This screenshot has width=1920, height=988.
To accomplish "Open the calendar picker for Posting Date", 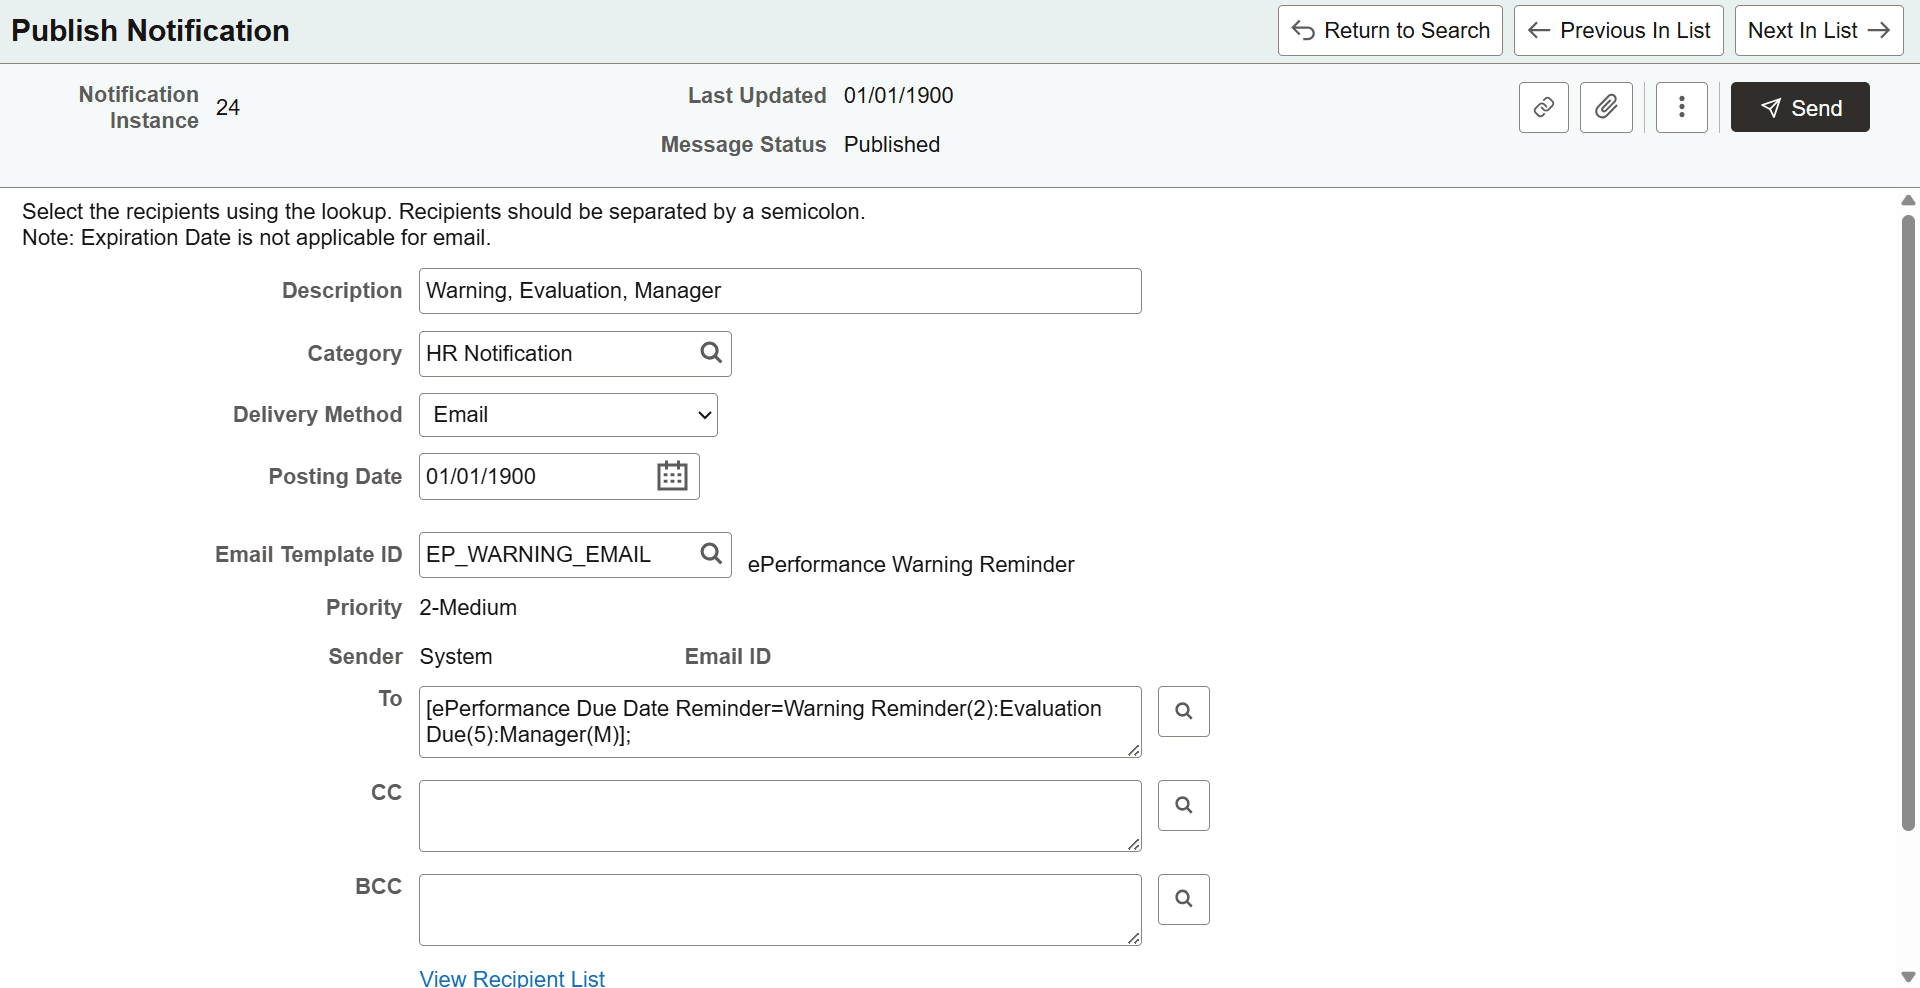I will click(672, 476).
